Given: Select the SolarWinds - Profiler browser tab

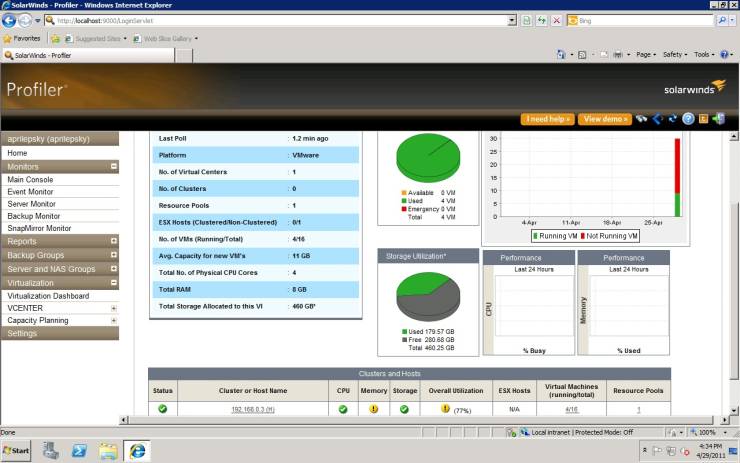Looking at the screenshot, I should tap(88, 55).
